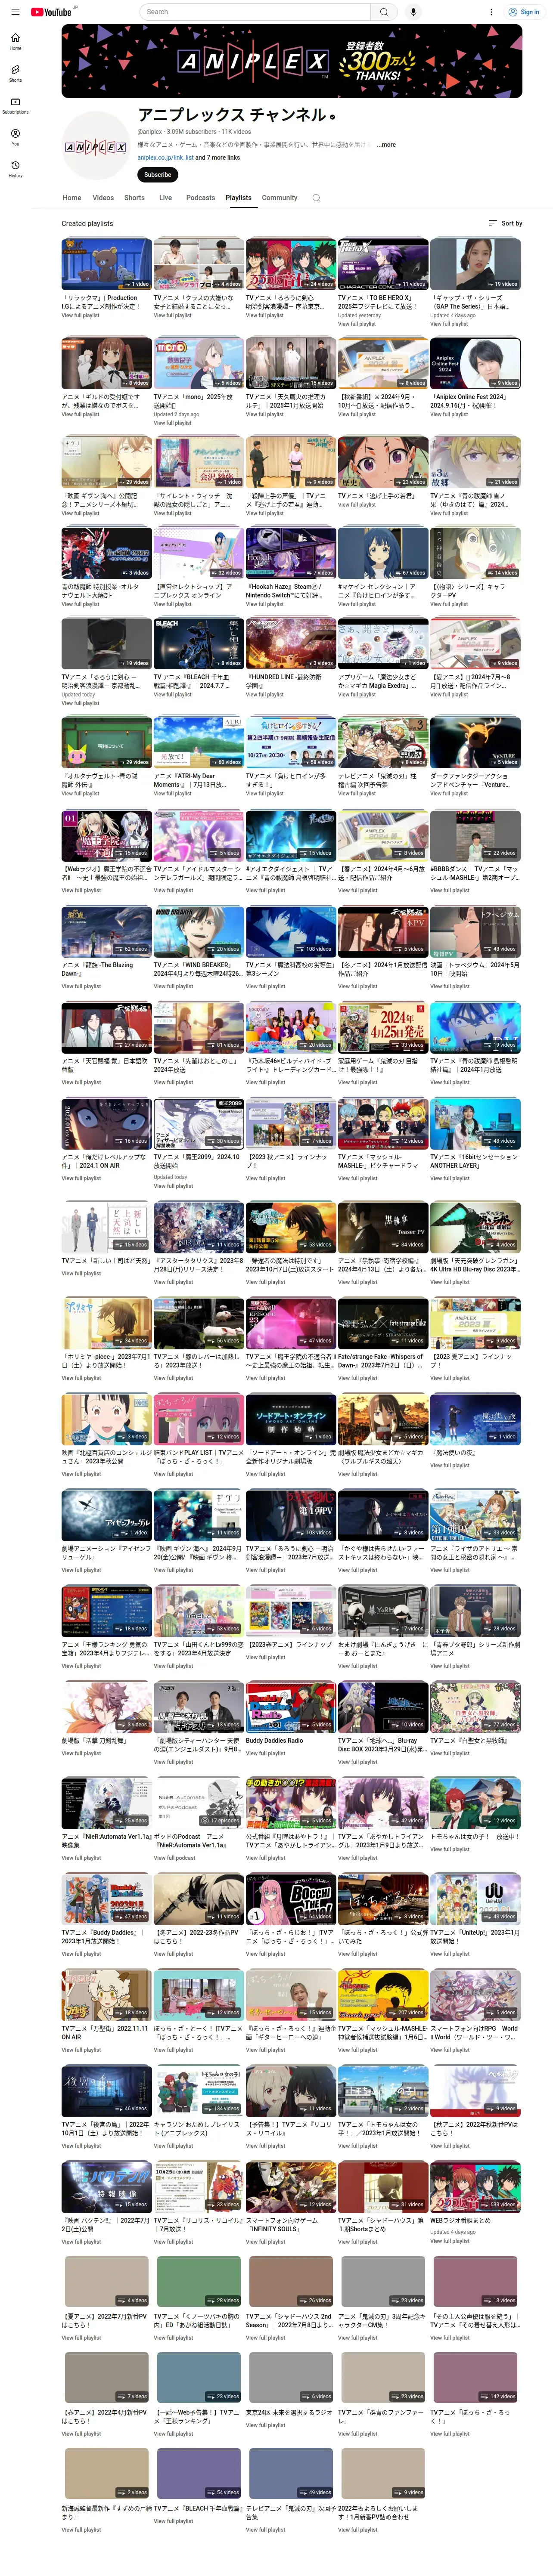Focus the top Search input field

coord(255,12)
